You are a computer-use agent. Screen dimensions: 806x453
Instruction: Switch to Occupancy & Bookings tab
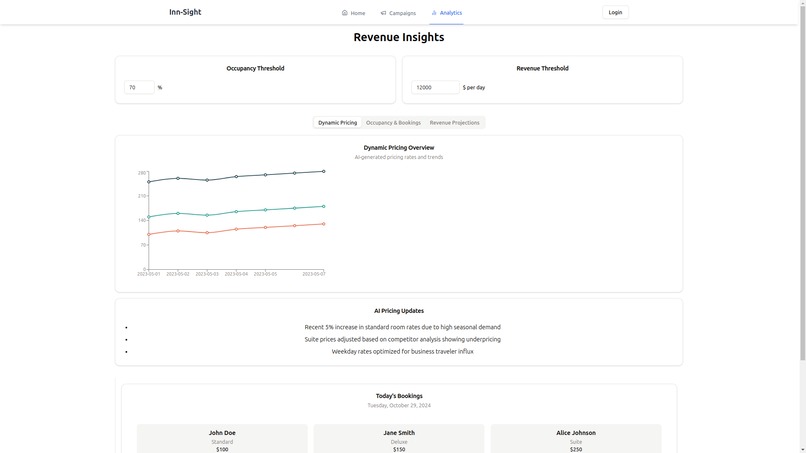point(393,122)
